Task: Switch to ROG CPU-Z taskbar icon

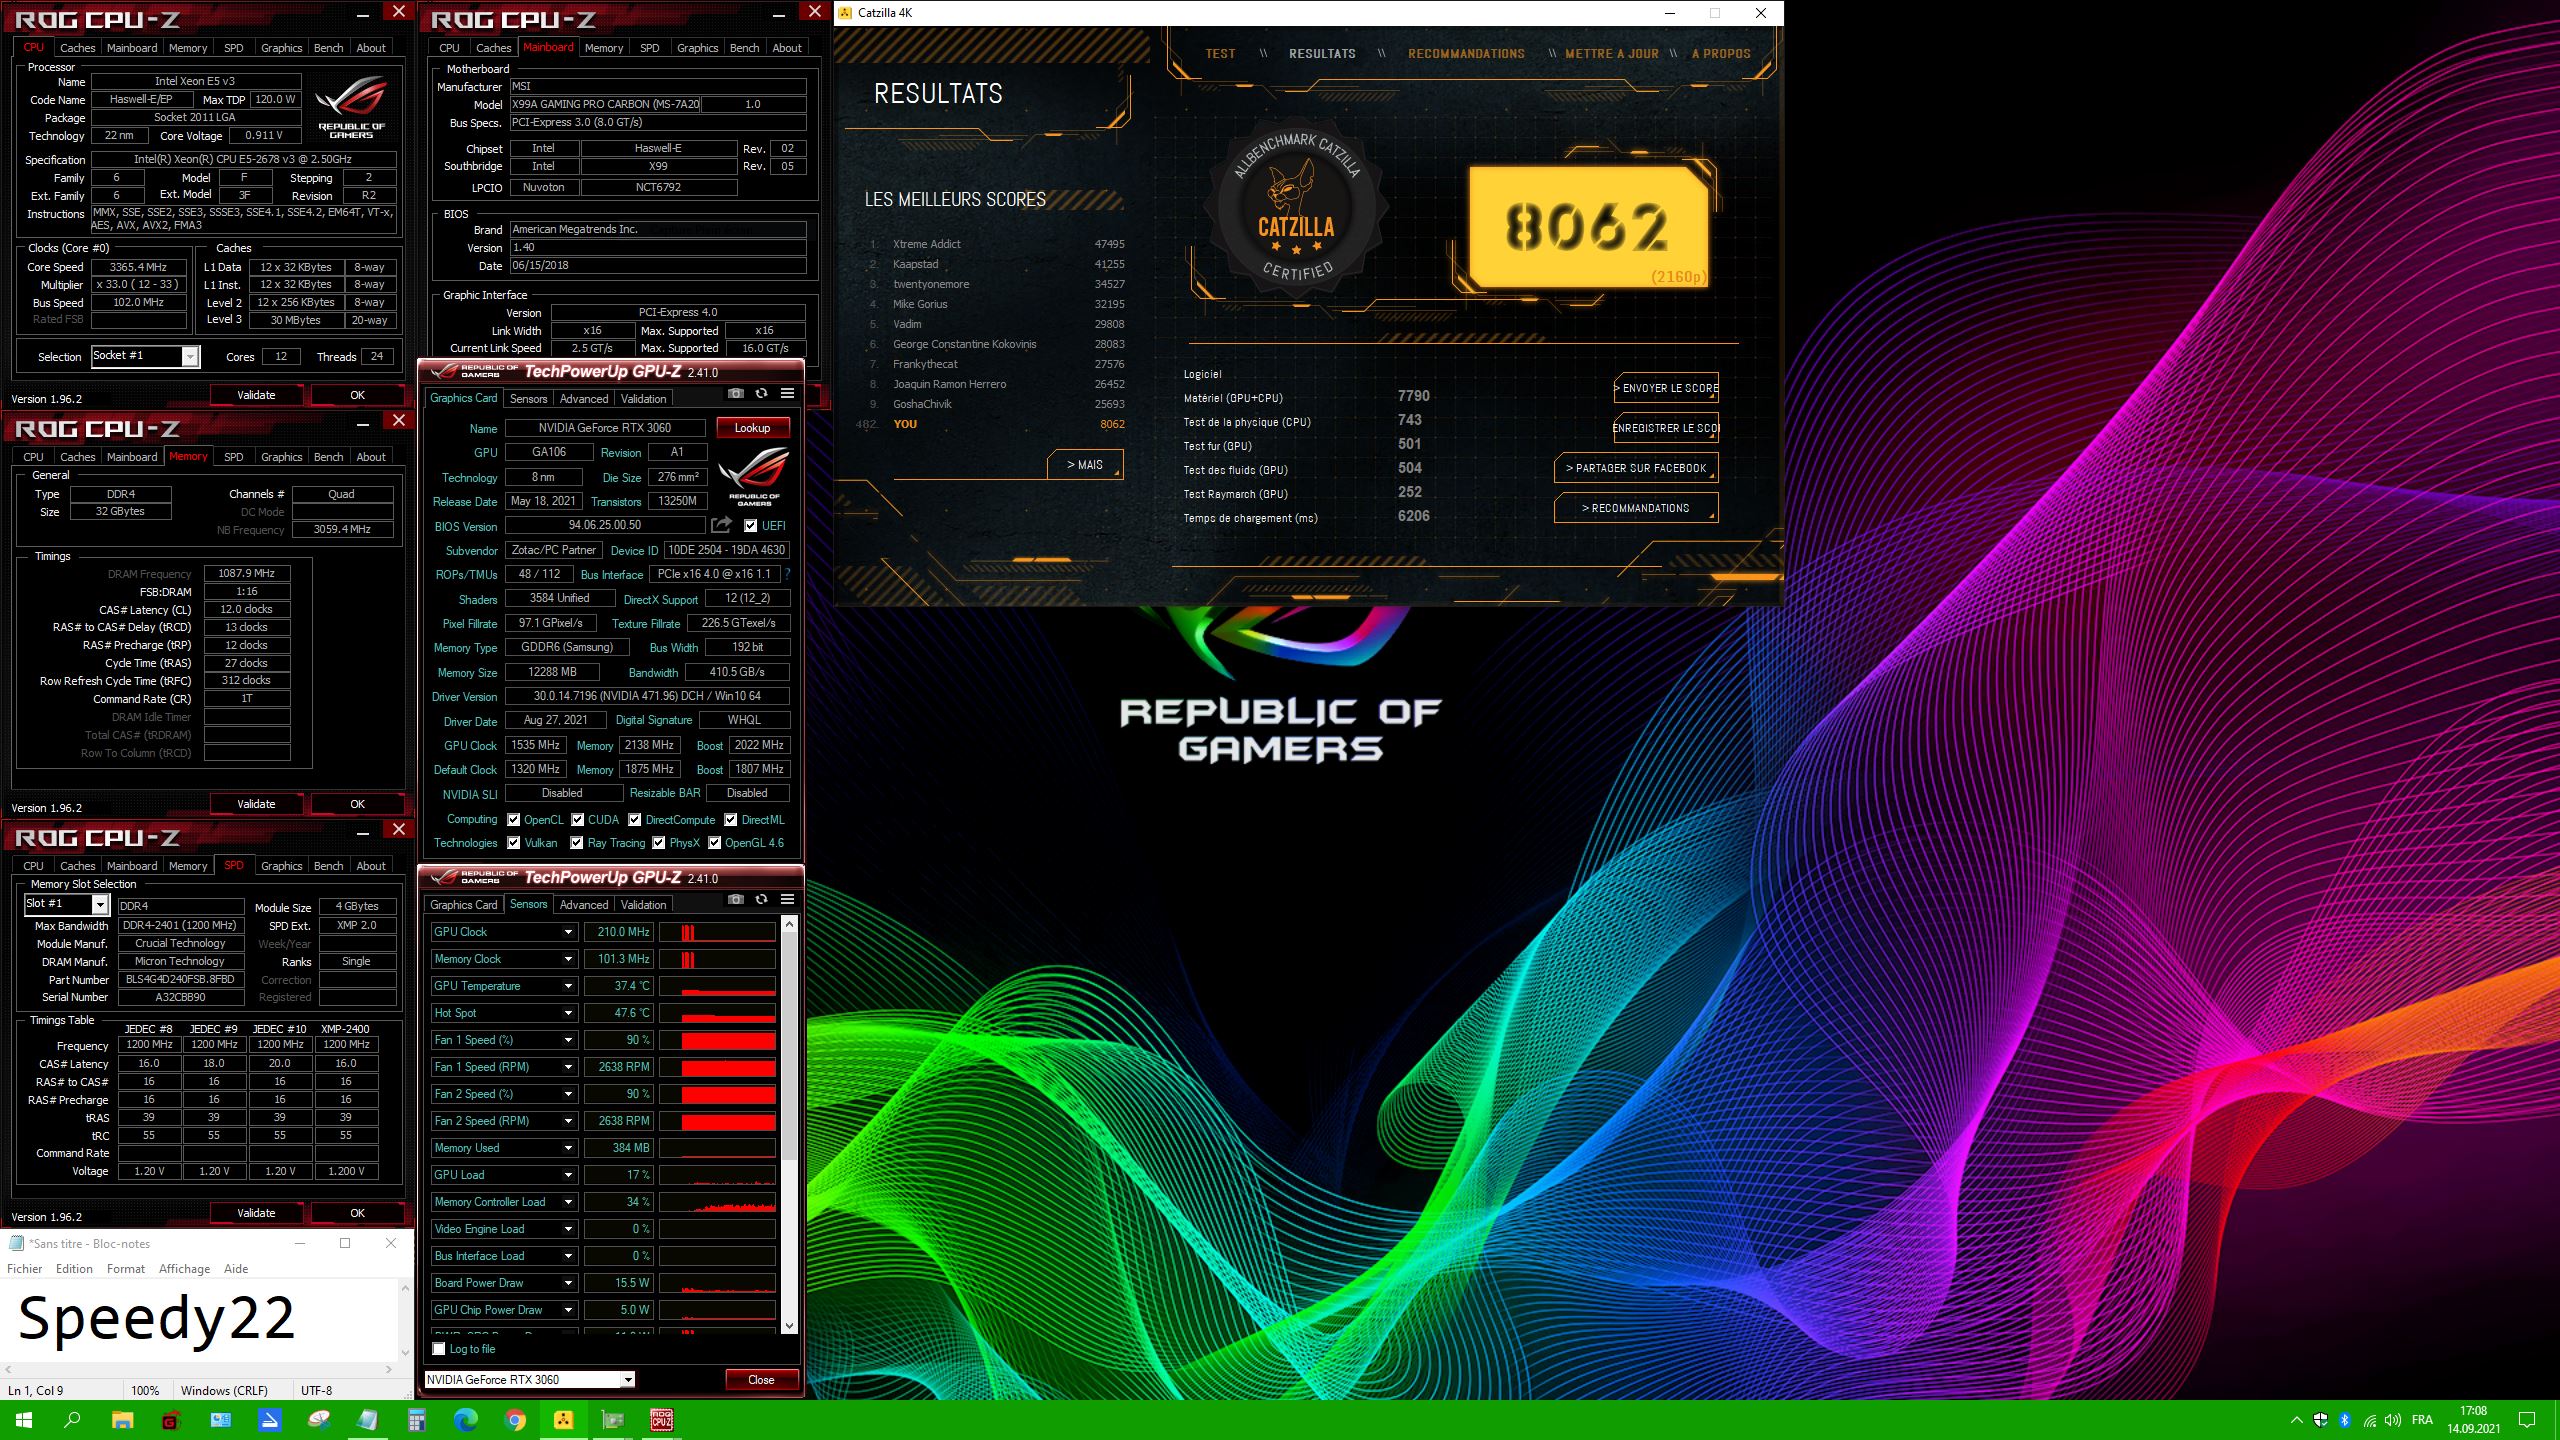Action: (x=662, y=1420)
